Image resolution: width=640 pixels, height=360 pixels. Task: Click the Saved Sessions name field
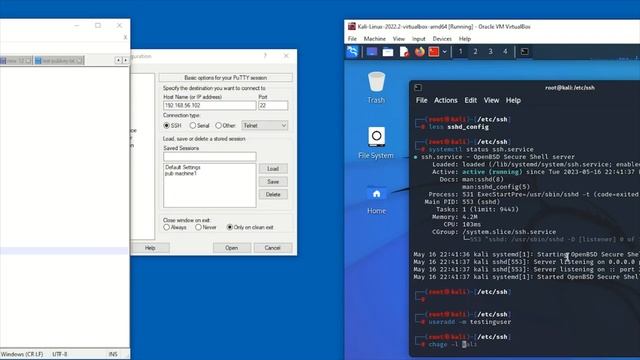209,157
